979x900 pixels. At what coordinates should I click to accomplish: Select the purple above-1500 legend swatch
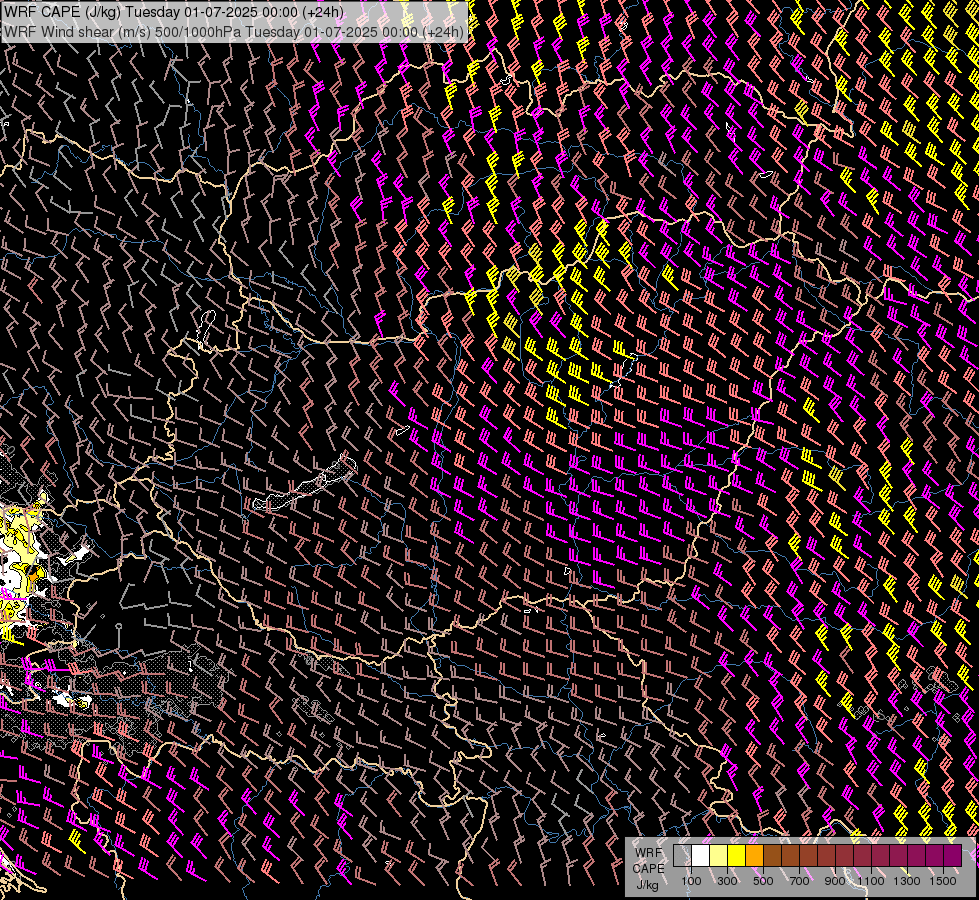tap(953, 855)
